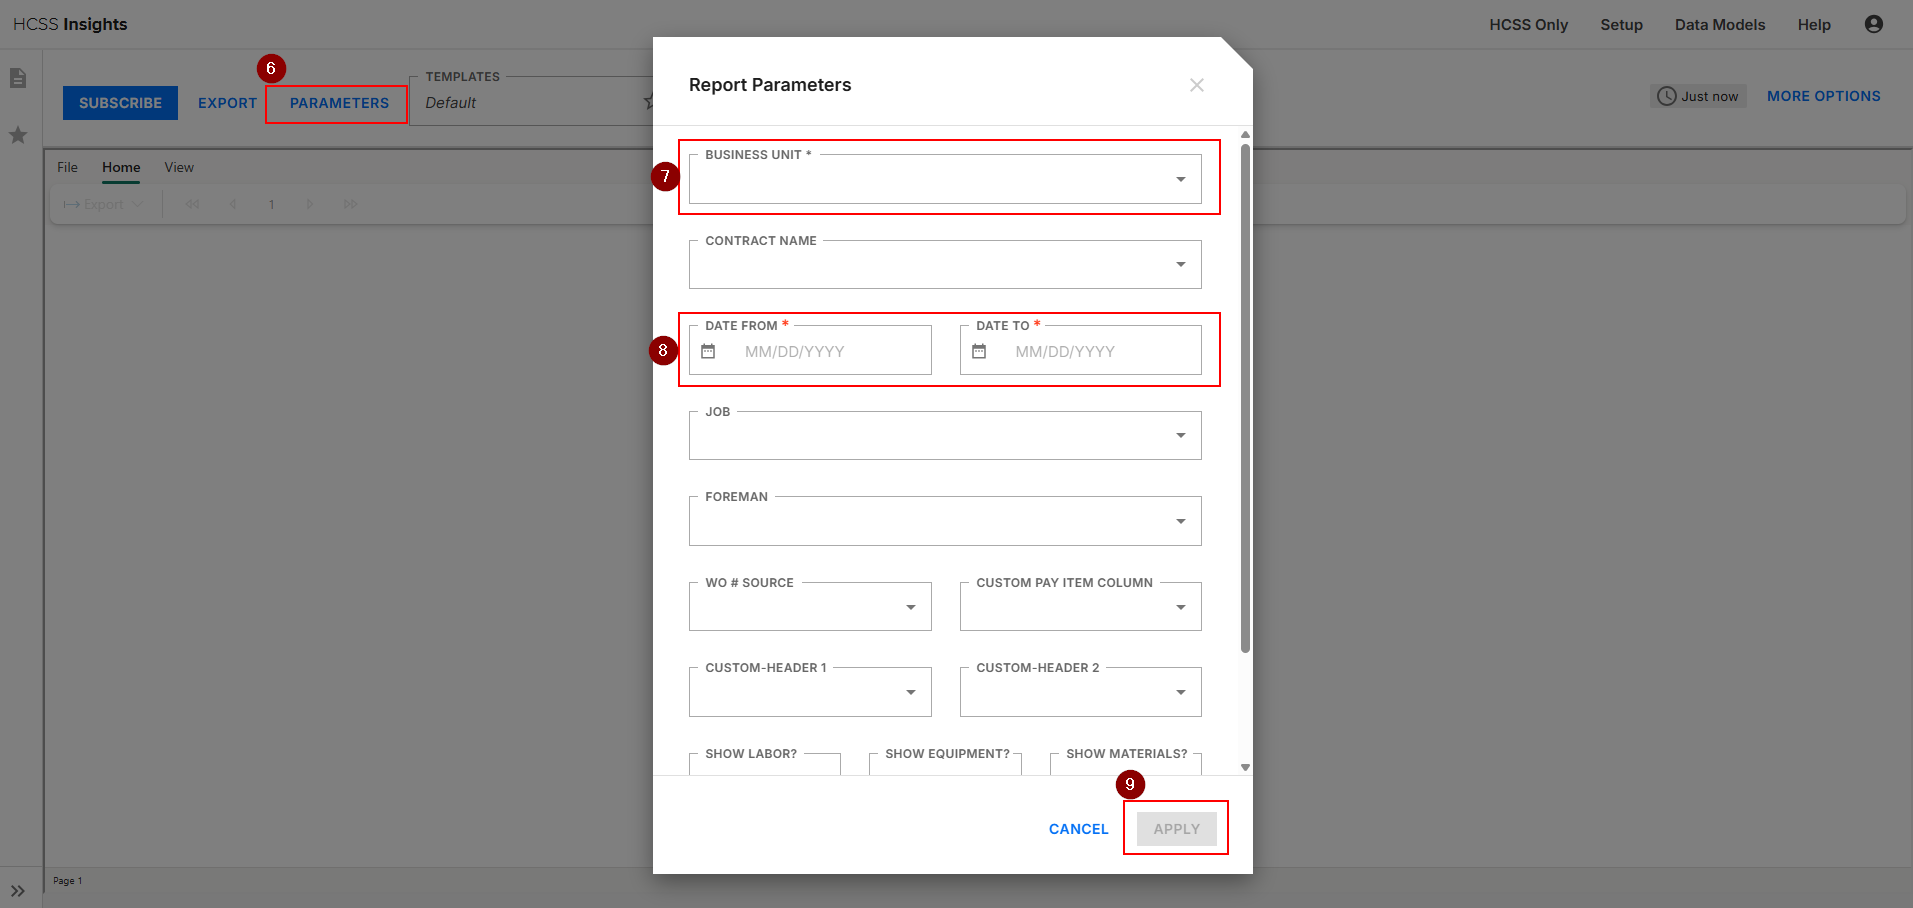Open favorites star icon in sidebar
The width and height of the screenshot is (1913, 908).
pos(18,135)
